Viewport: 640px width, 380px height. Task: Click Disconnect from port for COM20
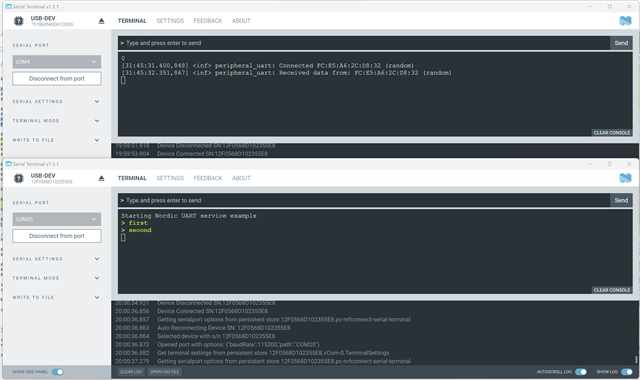[x=57, y=236]
